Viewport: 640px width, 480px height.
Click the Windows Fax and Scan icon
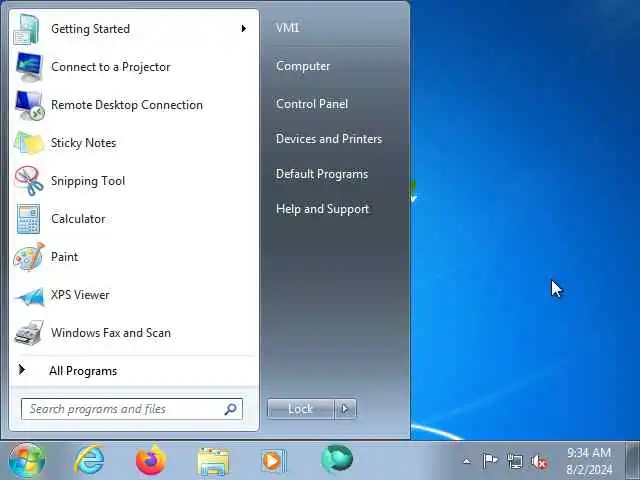click(29, 333)
